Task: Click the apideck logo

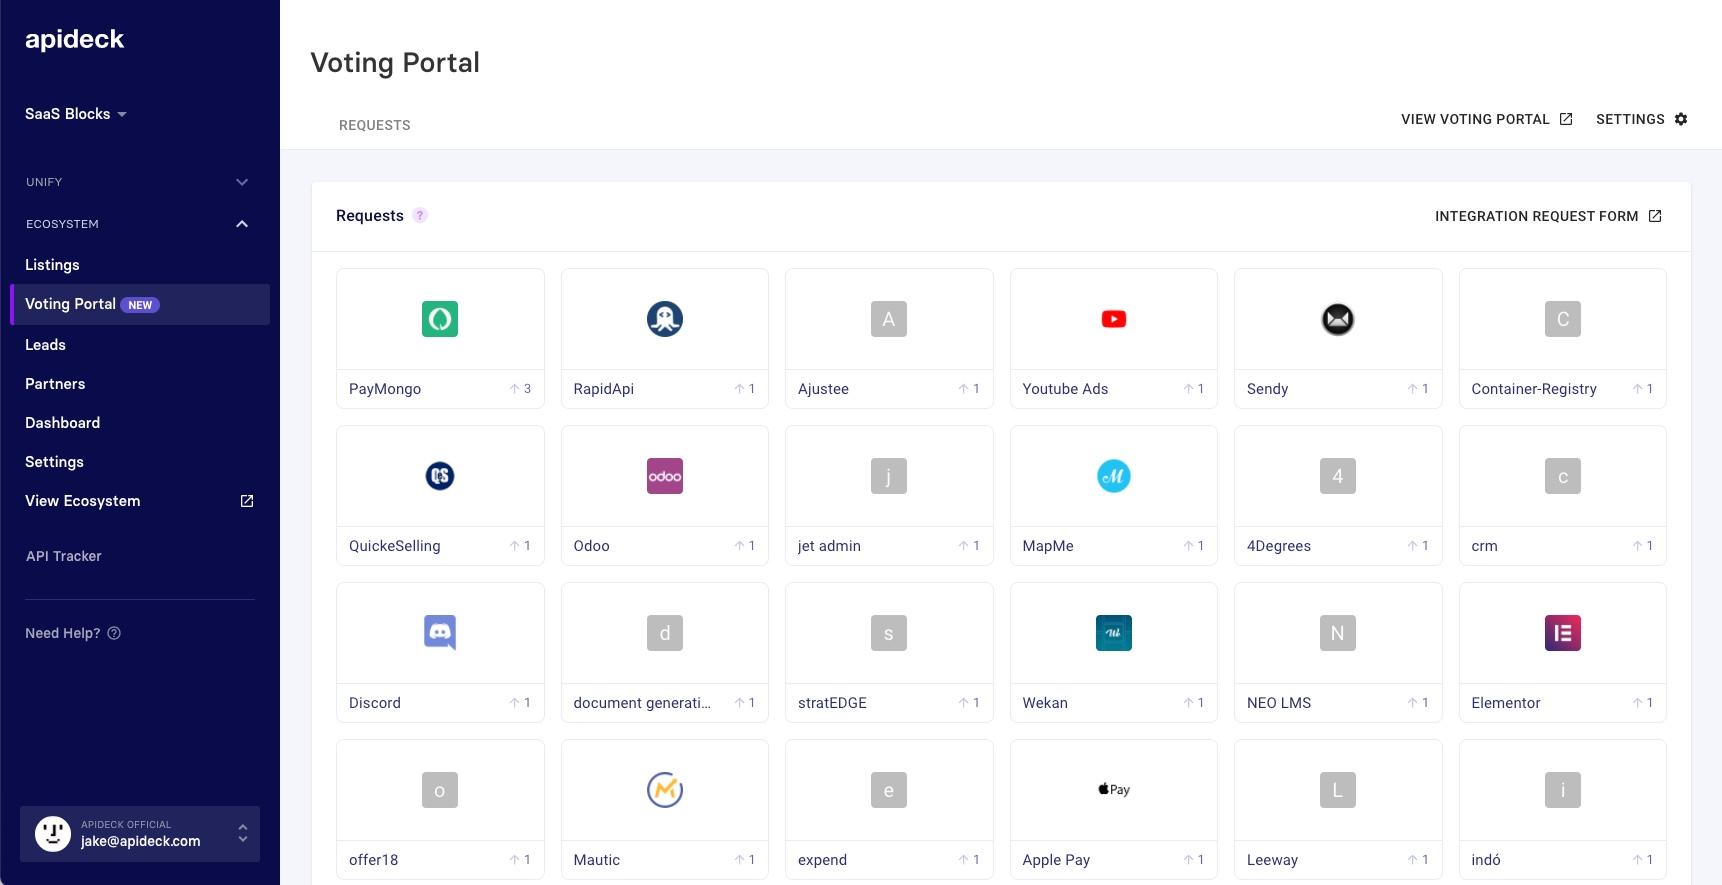Action: click(75, 39)
